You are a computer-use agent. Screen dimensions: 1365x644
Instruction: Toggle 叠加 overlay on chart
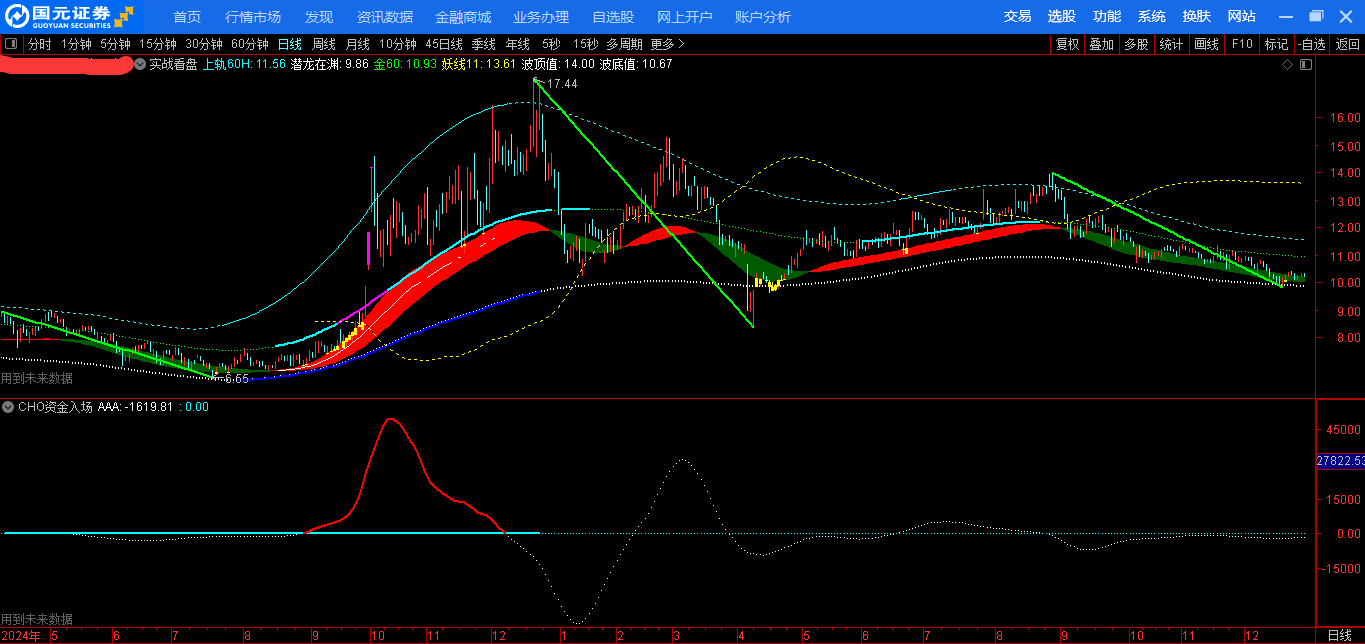(x=1101, y=44)
